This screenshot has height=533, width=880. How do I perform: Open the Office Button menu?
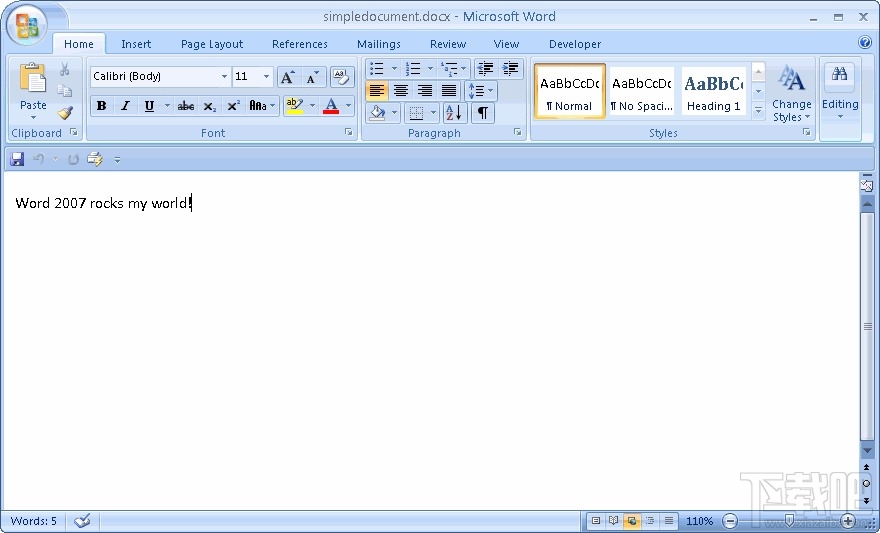(x=26, y=25)
